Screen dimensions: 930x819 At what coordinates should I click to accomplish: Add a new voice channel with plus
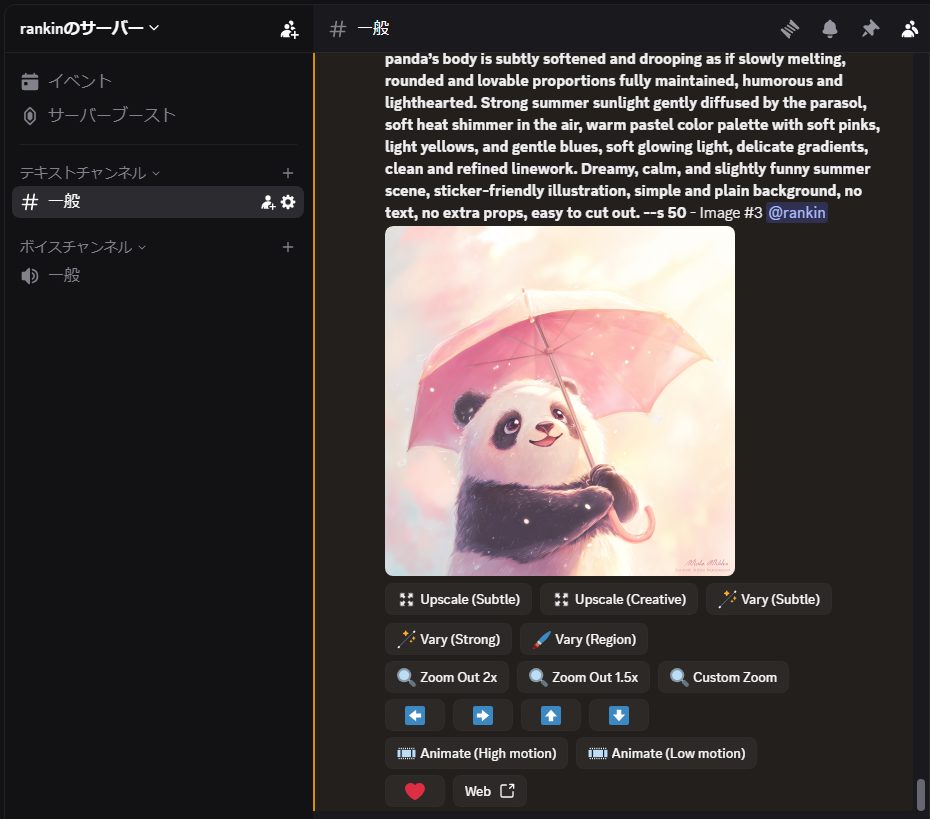pos(288,247)
